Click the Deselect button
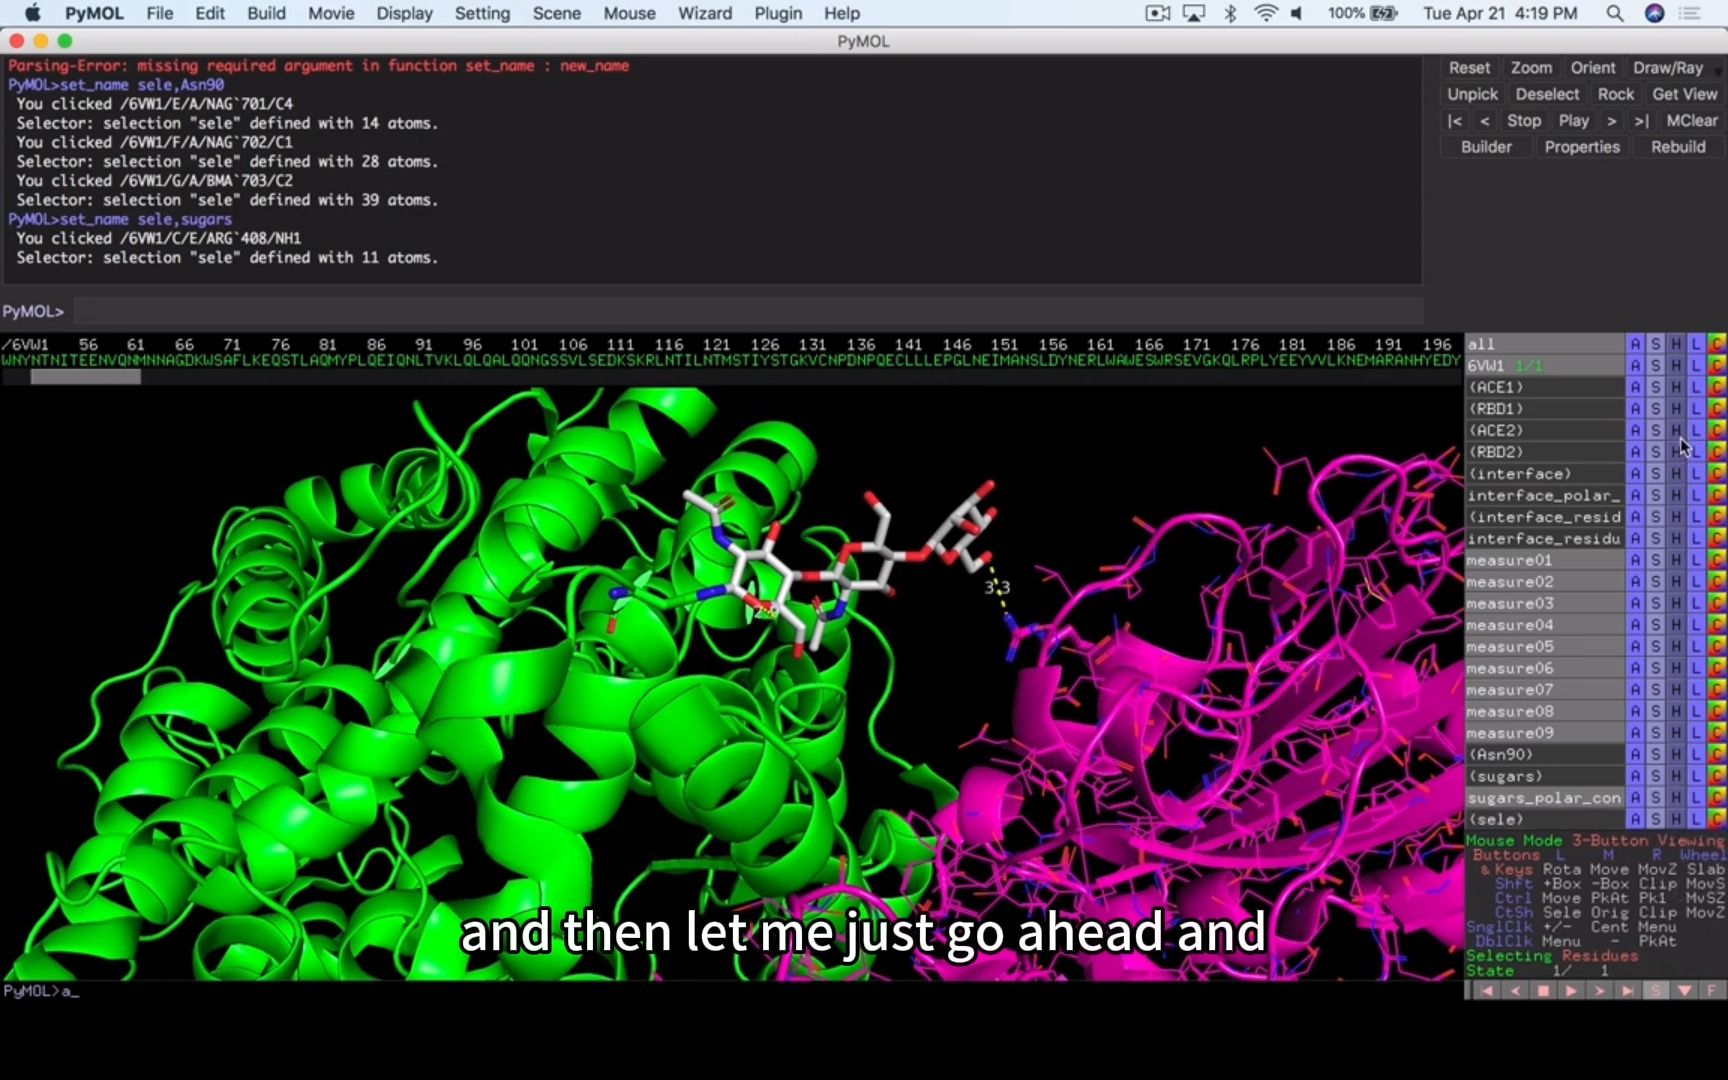 click(1547, 94)
